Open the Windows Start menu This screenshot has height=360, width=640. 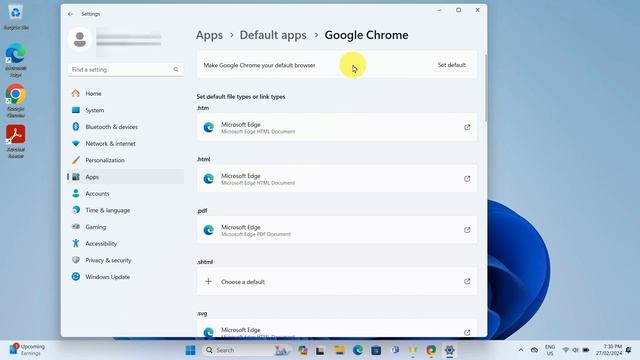tap(190, 350)
